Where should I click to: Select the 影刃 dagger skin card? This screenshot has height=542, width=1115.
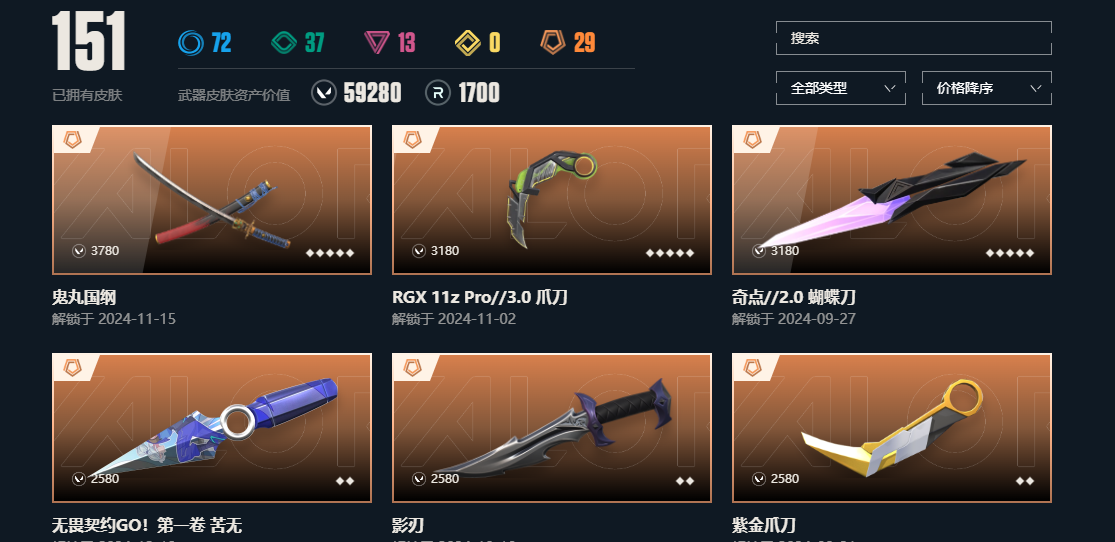(x=552, y=427)
